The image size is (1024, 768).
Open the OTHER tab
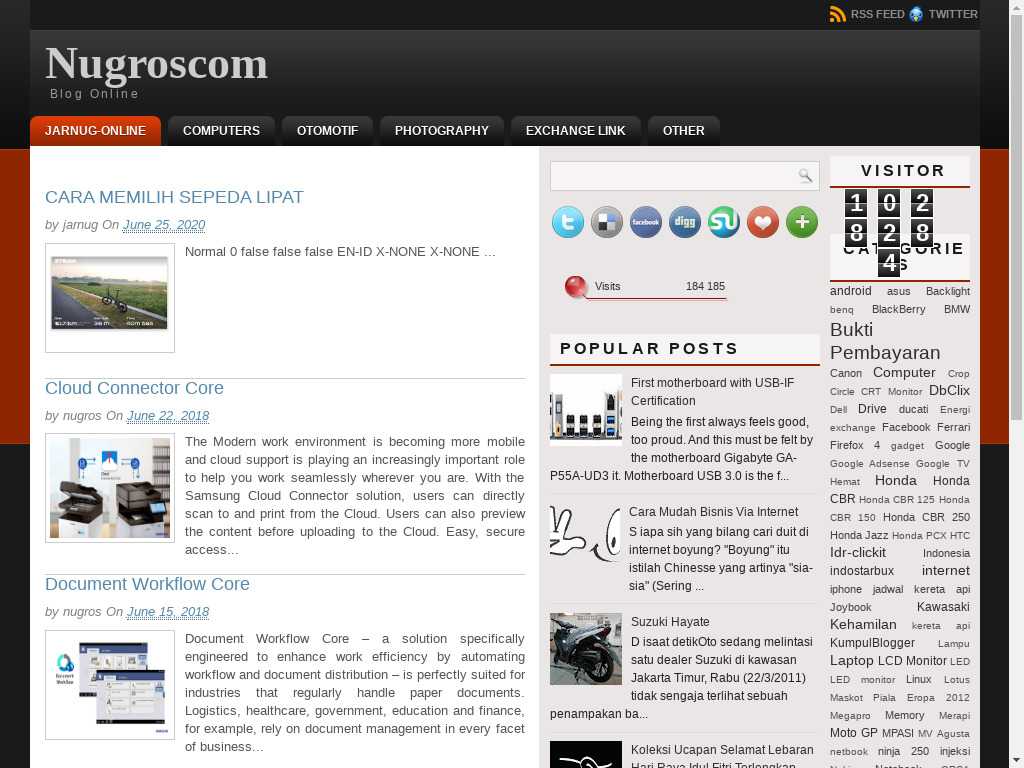click(684, 131)
